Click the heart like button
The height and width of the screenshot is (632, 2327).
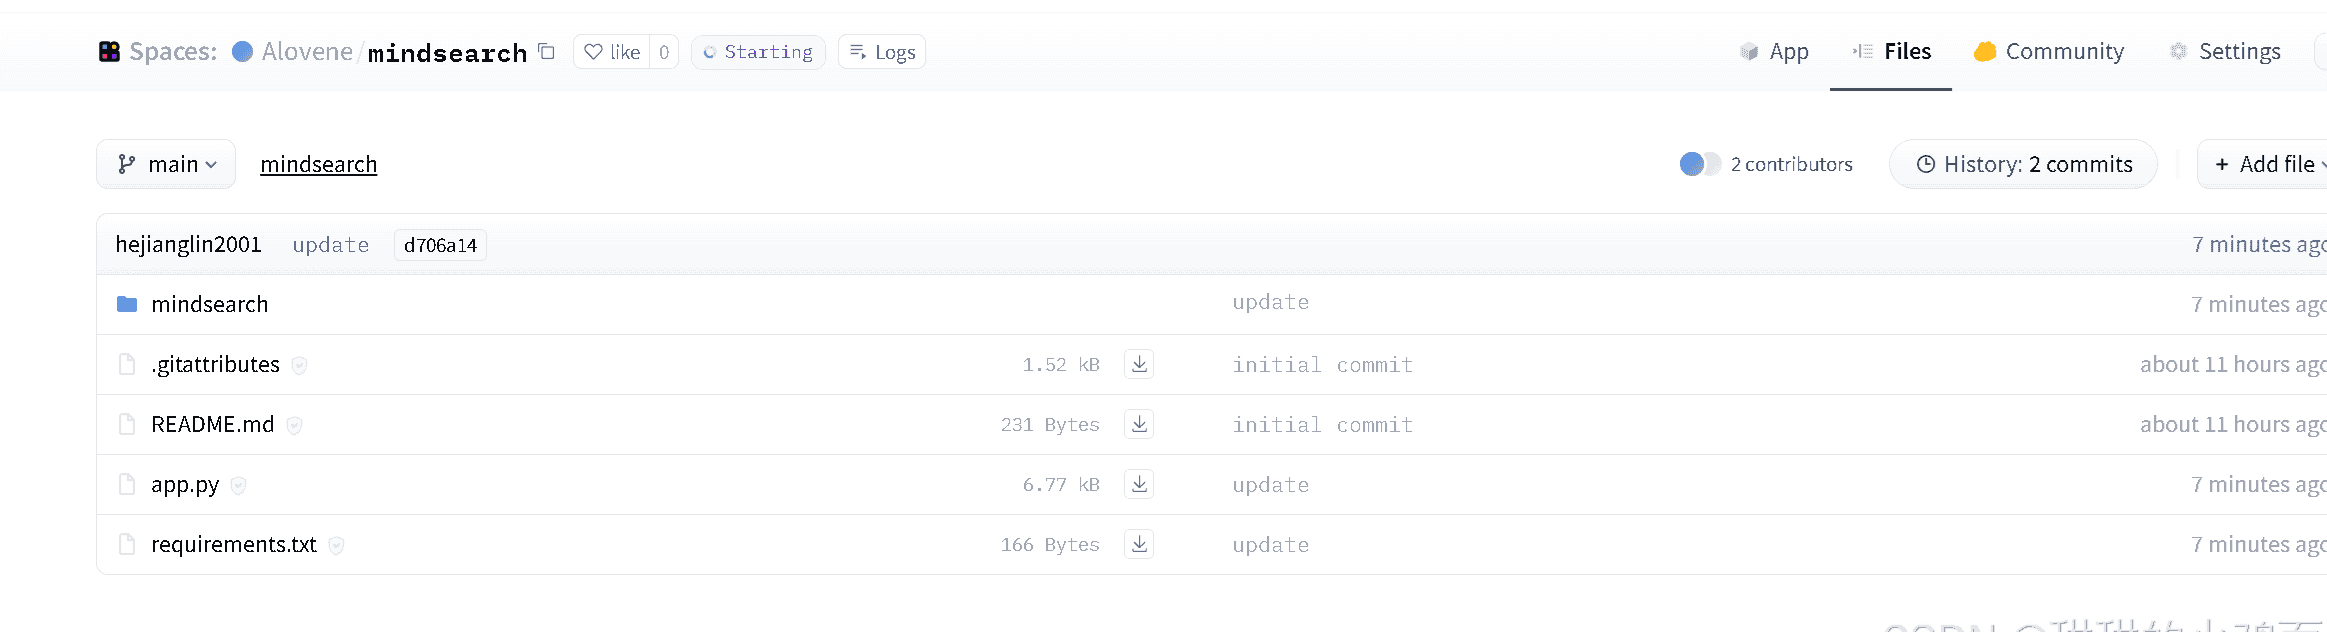click(x=612, y=52)
